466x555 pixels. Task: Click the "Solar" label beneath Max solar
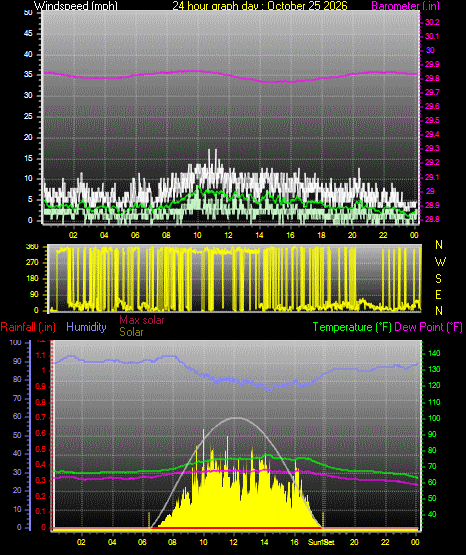[x=131, y=332]
